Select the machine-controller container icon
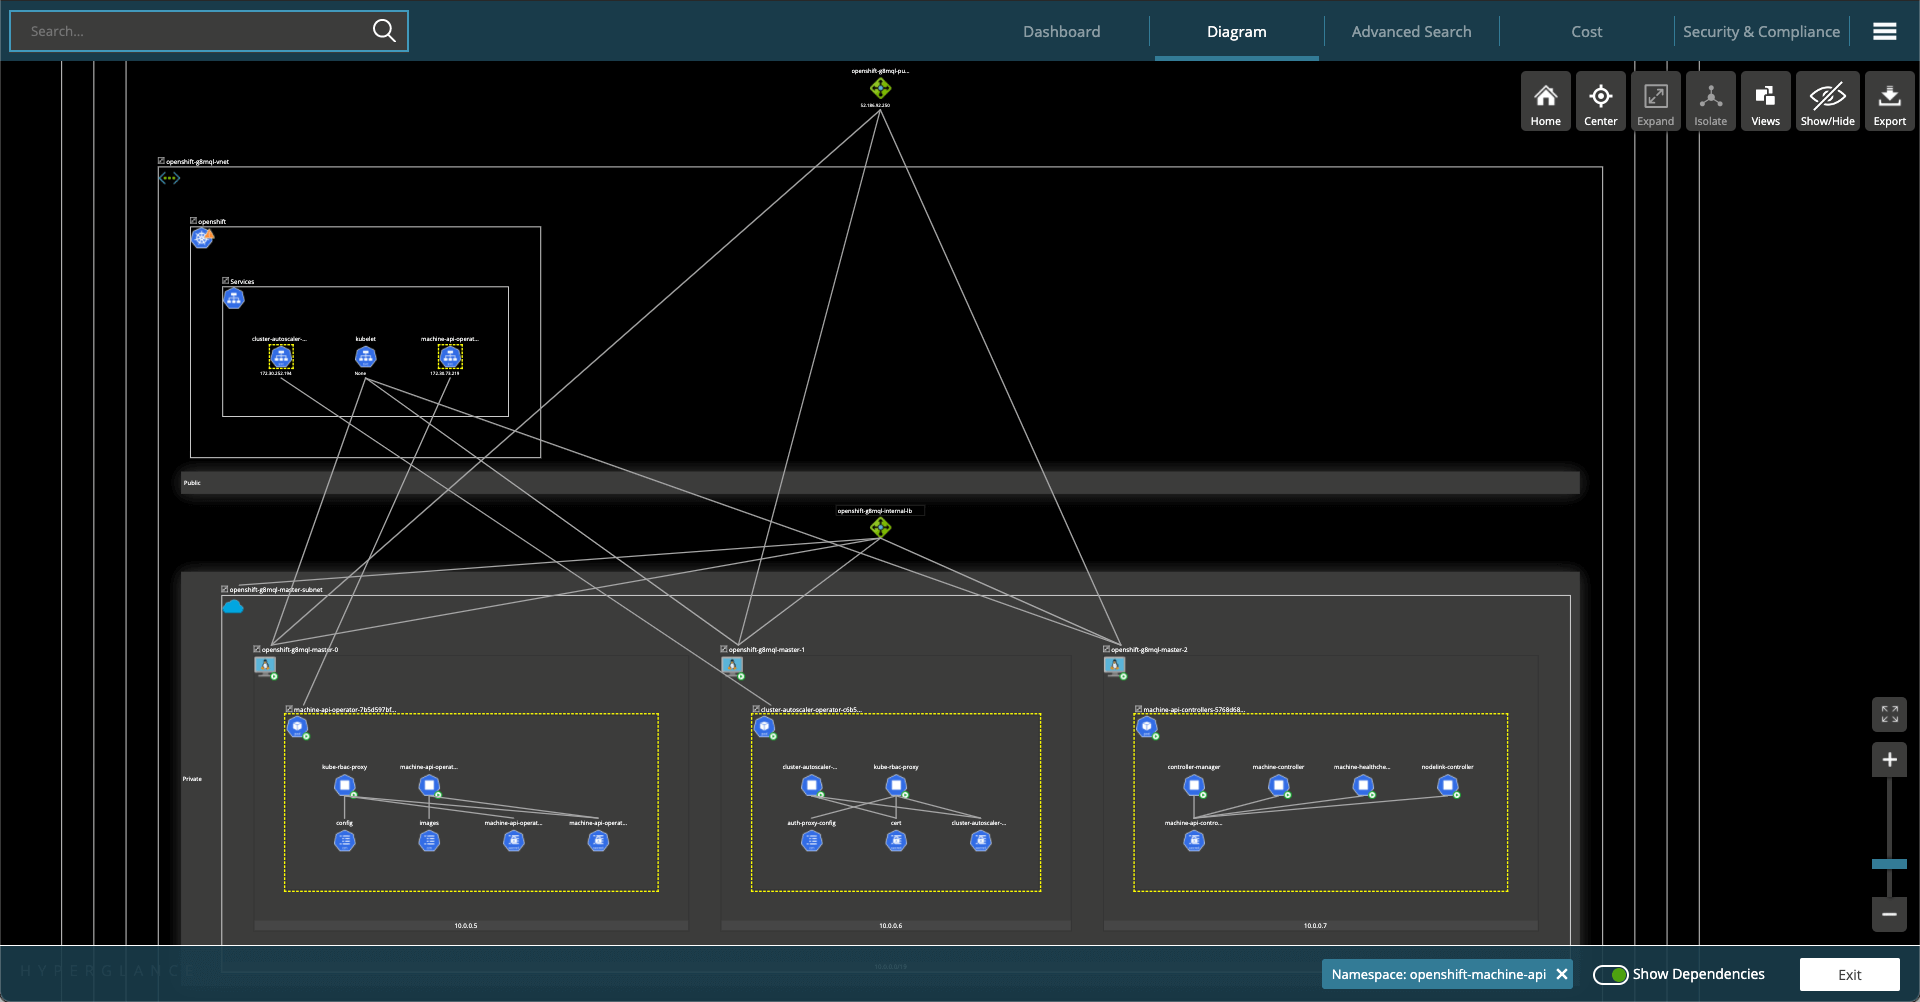Viewport: 1920px width, 1002px height. point(1279,786)
